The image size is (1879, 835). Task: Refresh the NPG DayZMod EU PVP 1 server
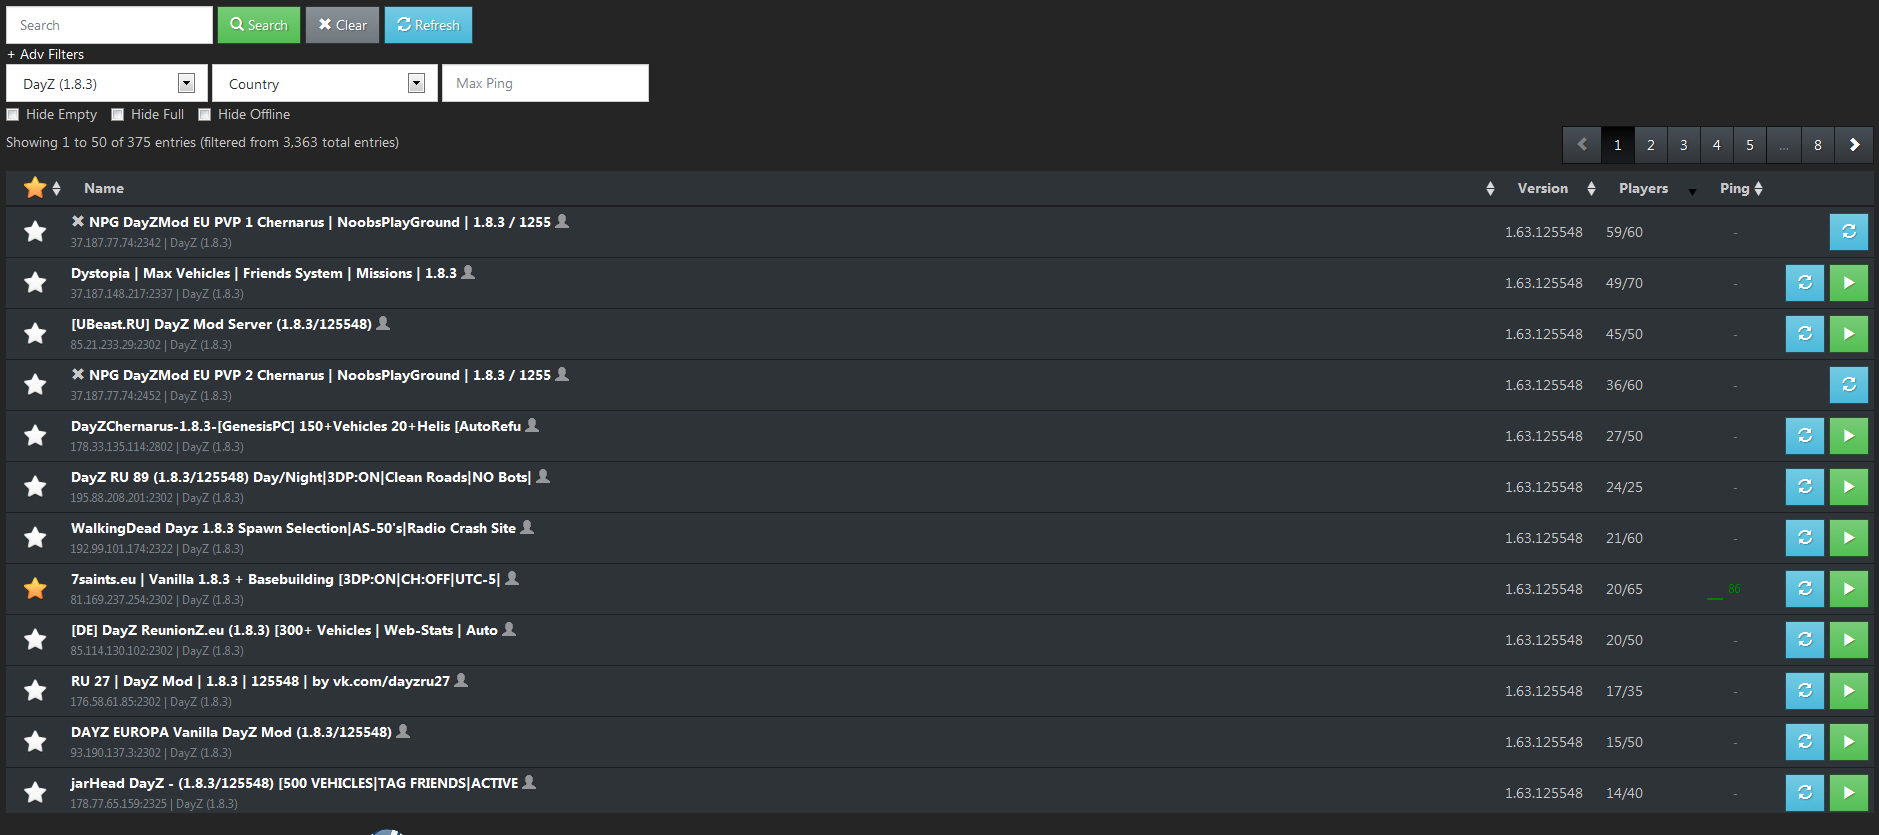coord(1849,232)
